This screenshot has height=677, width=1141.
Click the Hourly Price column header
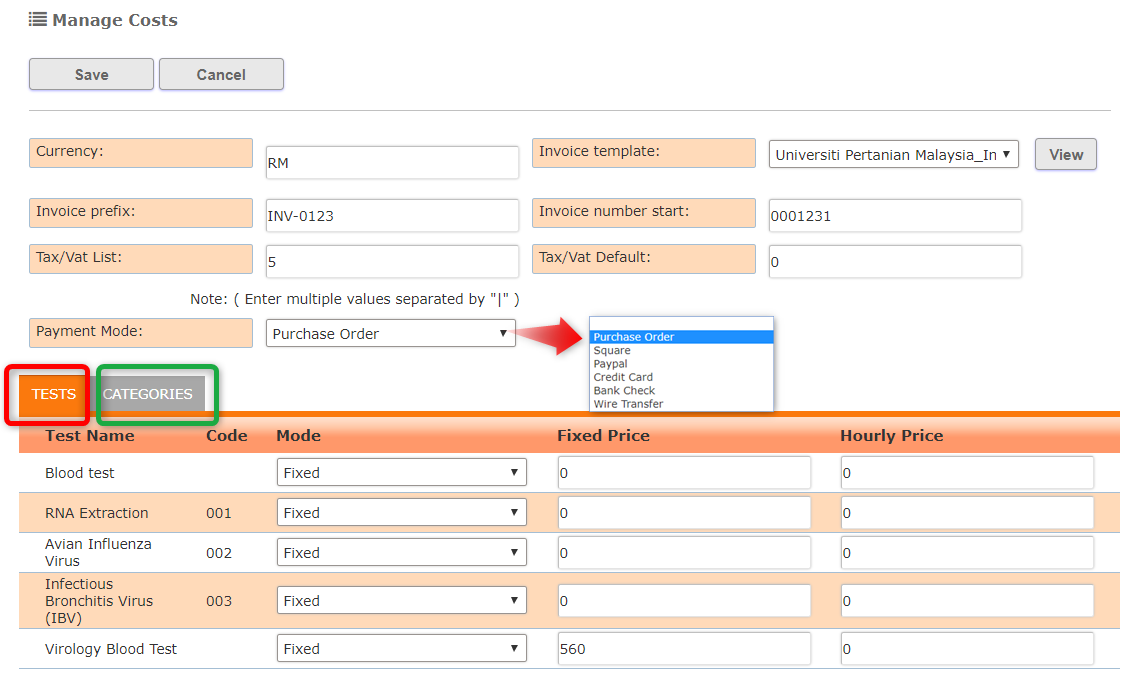tap(891, 435)
